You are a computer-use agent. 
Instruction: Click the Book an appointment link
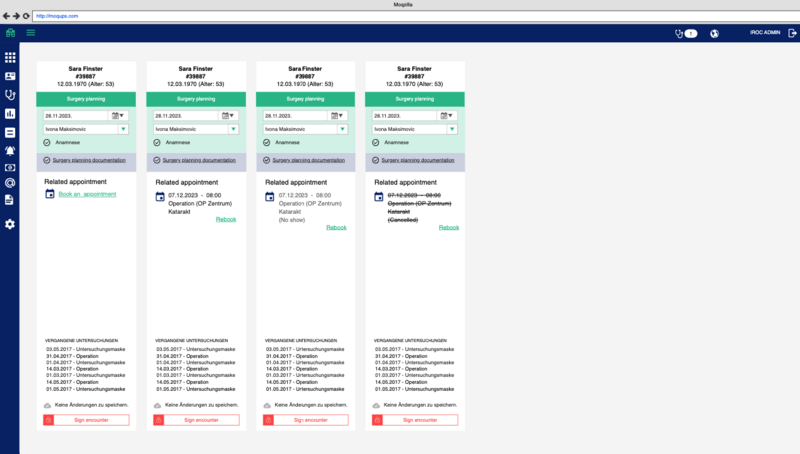tap(88, 193)
